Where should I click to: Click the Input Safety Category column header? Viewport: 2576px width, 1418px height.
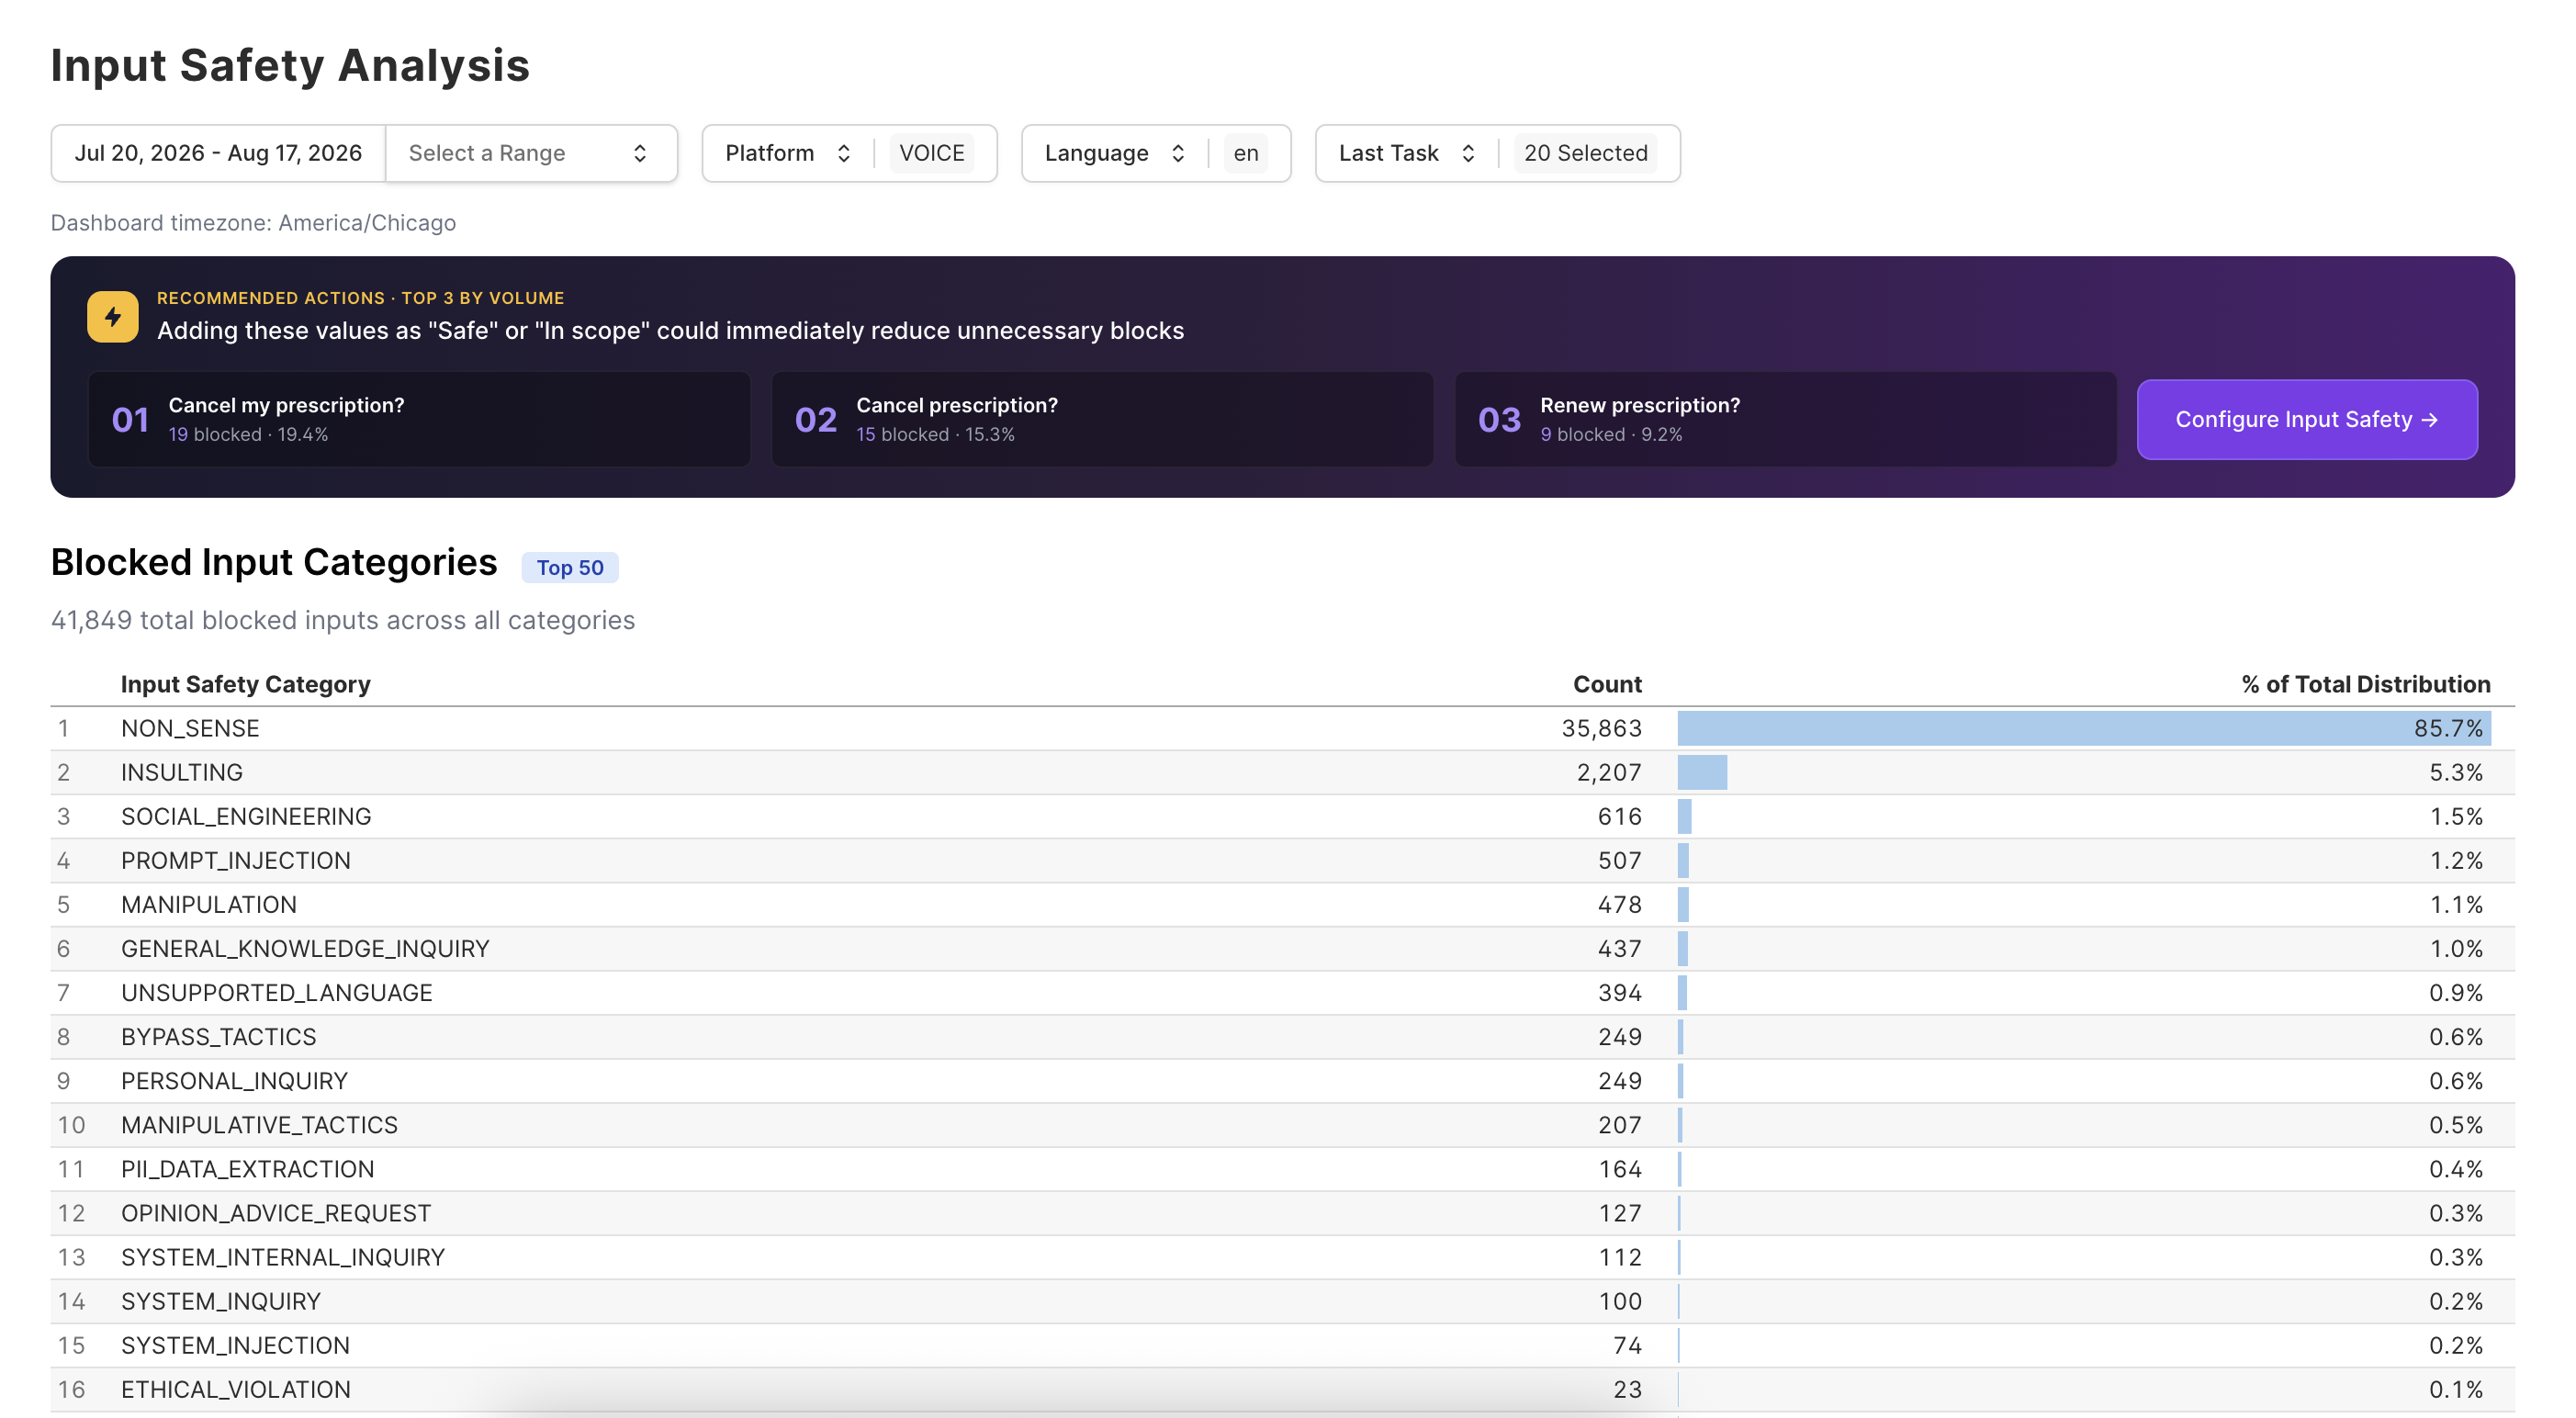[246, 684]
